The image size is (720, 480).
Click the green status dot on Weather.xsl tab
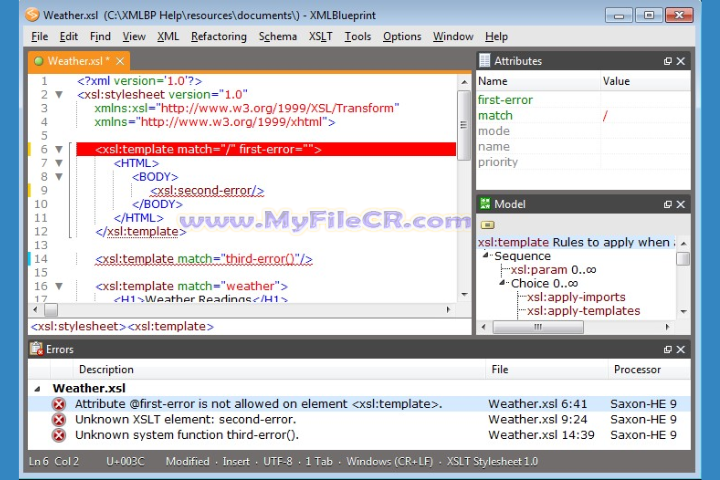39,61
